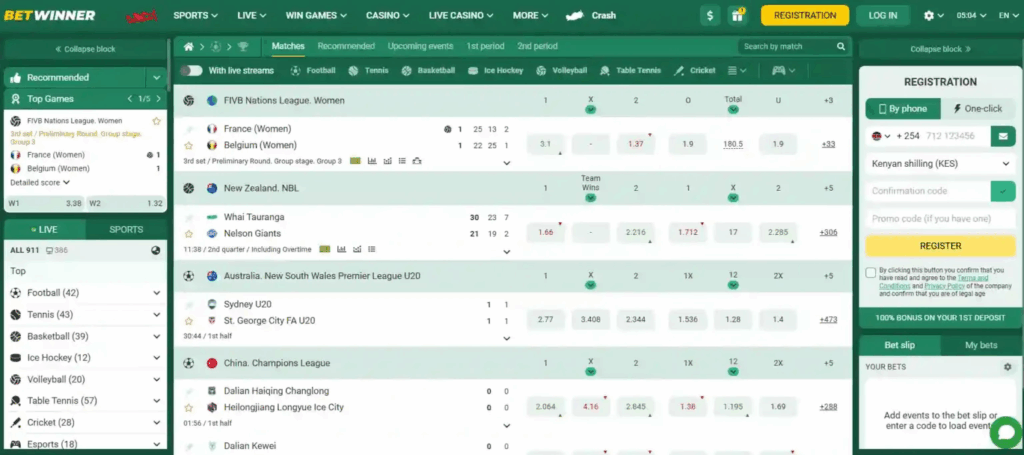Screen dimensions: 1024x455
Task: Open the Kenyan shilling currency dropdown
Action: point(940,164)
